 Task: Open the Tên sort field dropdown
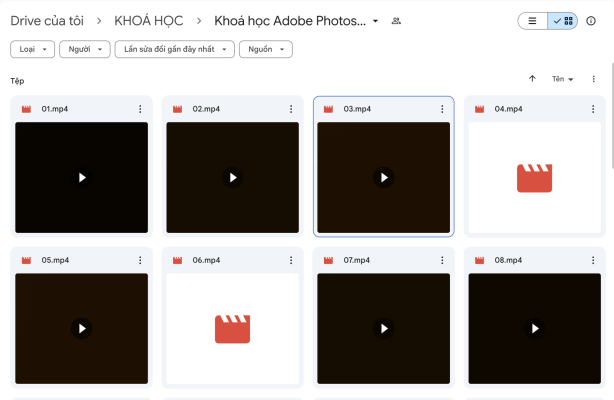562,79
